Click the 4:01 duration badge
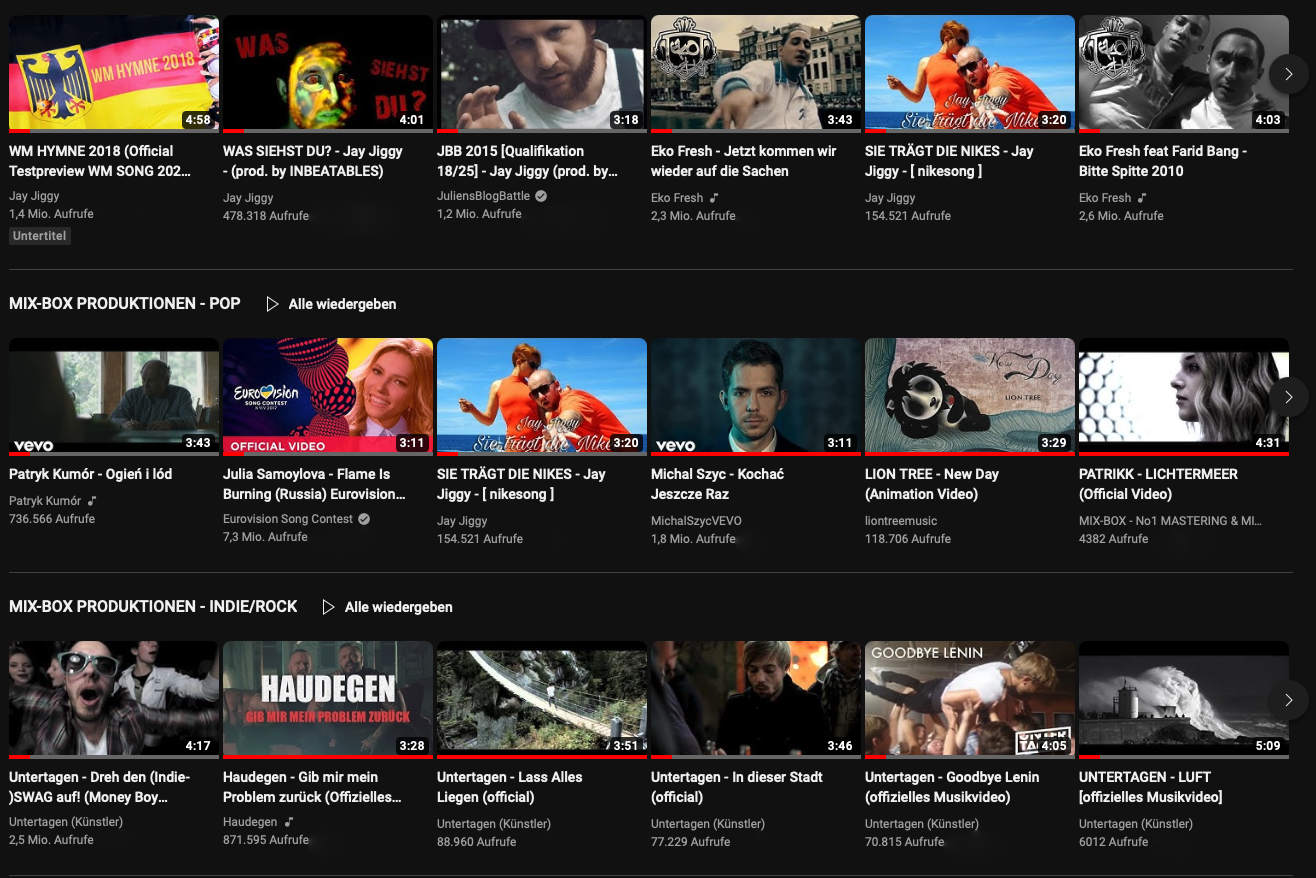 coord(412,120)
